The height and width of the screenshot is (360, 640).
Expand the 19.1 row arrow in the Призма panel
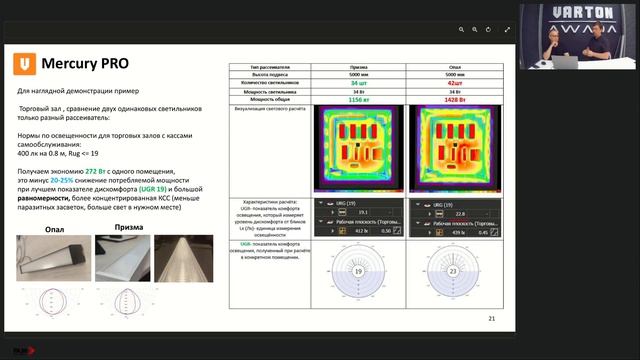tap(333, 212)
